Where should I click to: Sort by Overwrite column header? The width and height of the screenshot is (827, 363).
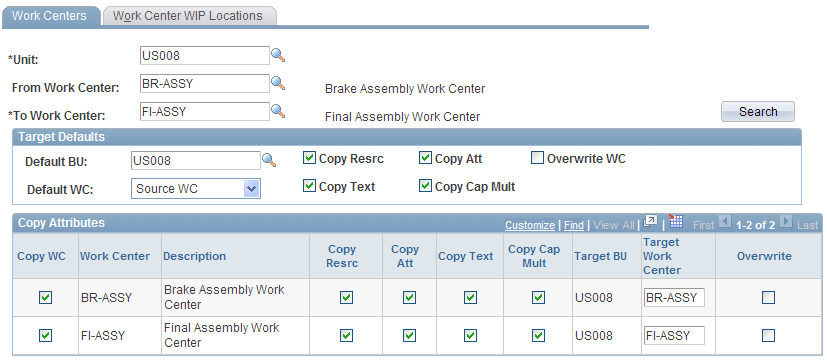[x=764, y=256]
